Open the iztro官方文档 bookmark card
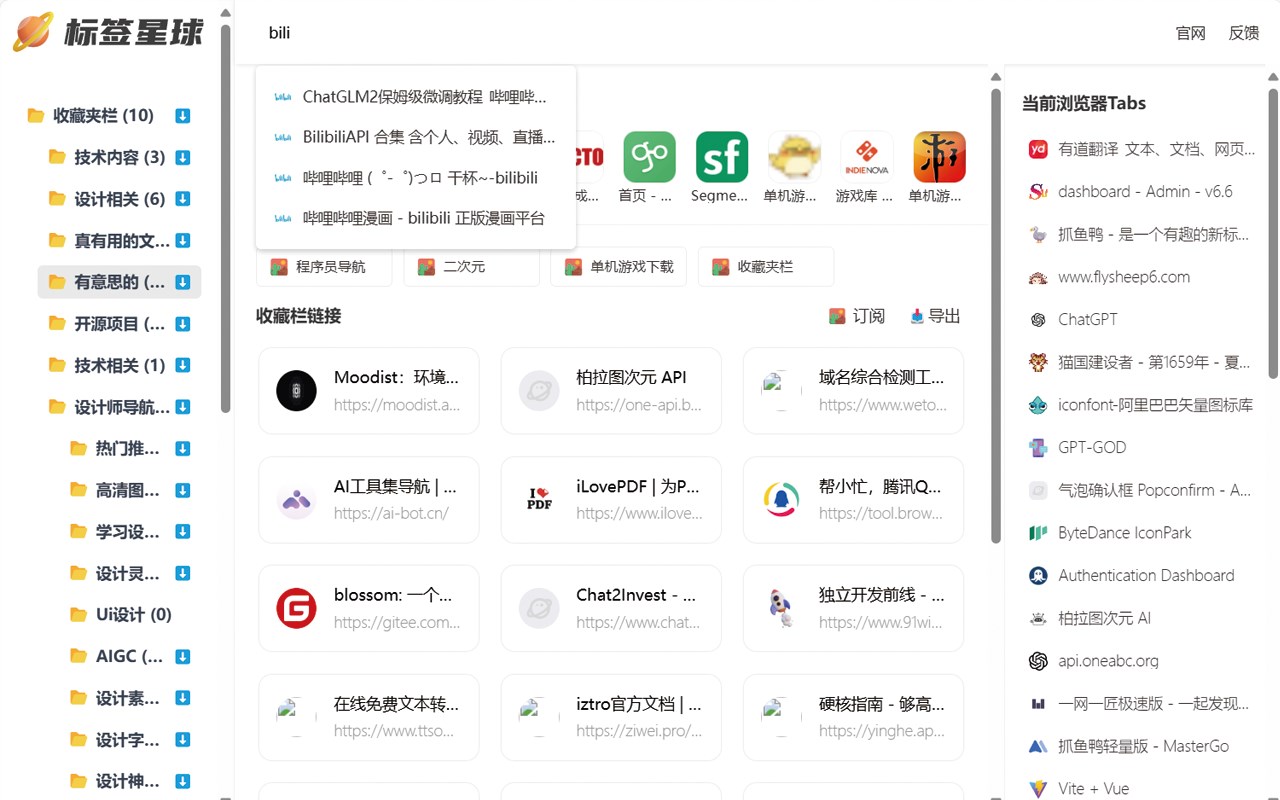Viewport: 1280px width, 800px height. click(x=611, y=717)
